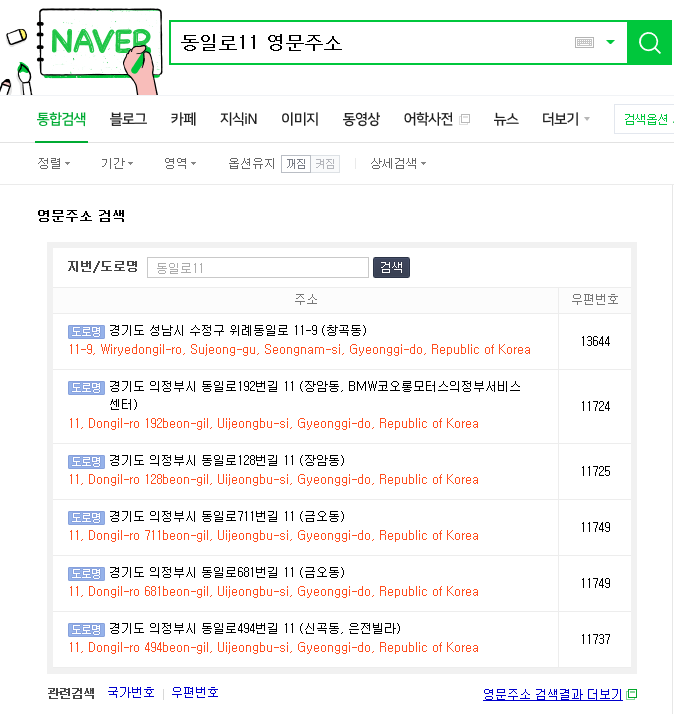Click the English address Dongil-ro 681beon-gil
This screenshot has width=674, height=714.
click(274, 592)
